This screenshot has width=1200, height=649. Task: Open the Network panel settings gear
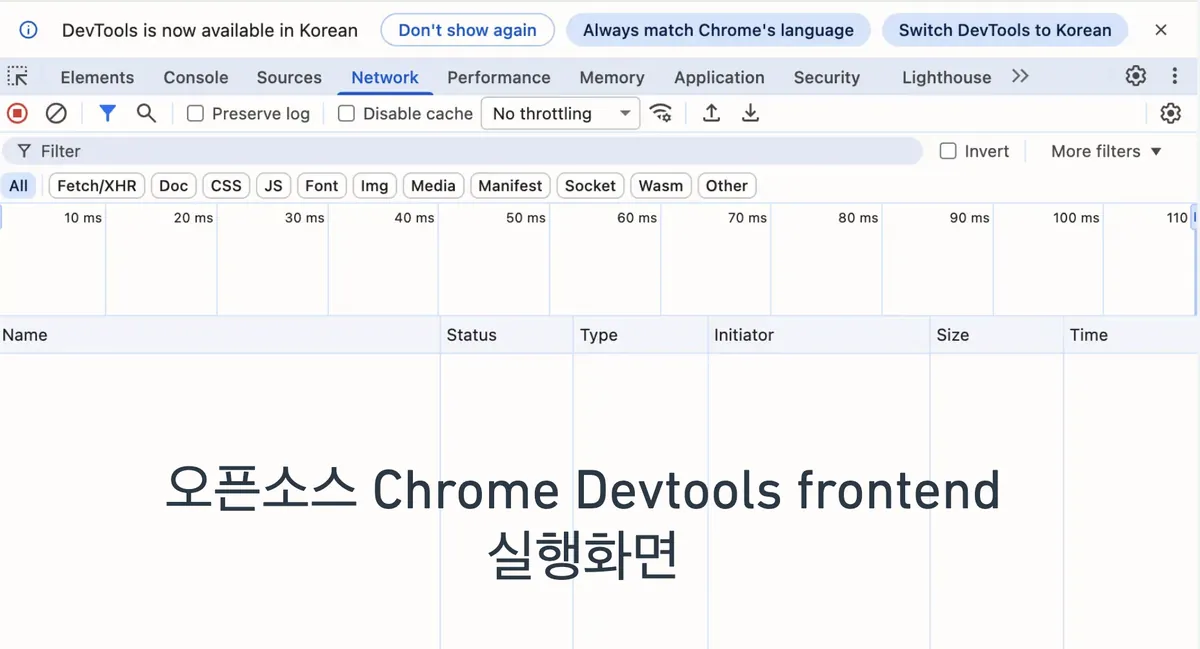tap(1170, 114)
